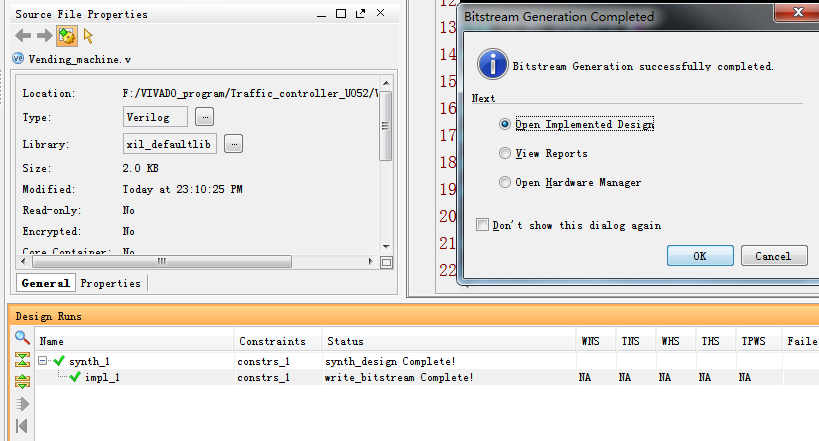Switch to the General tab

[x=45, y=283]
